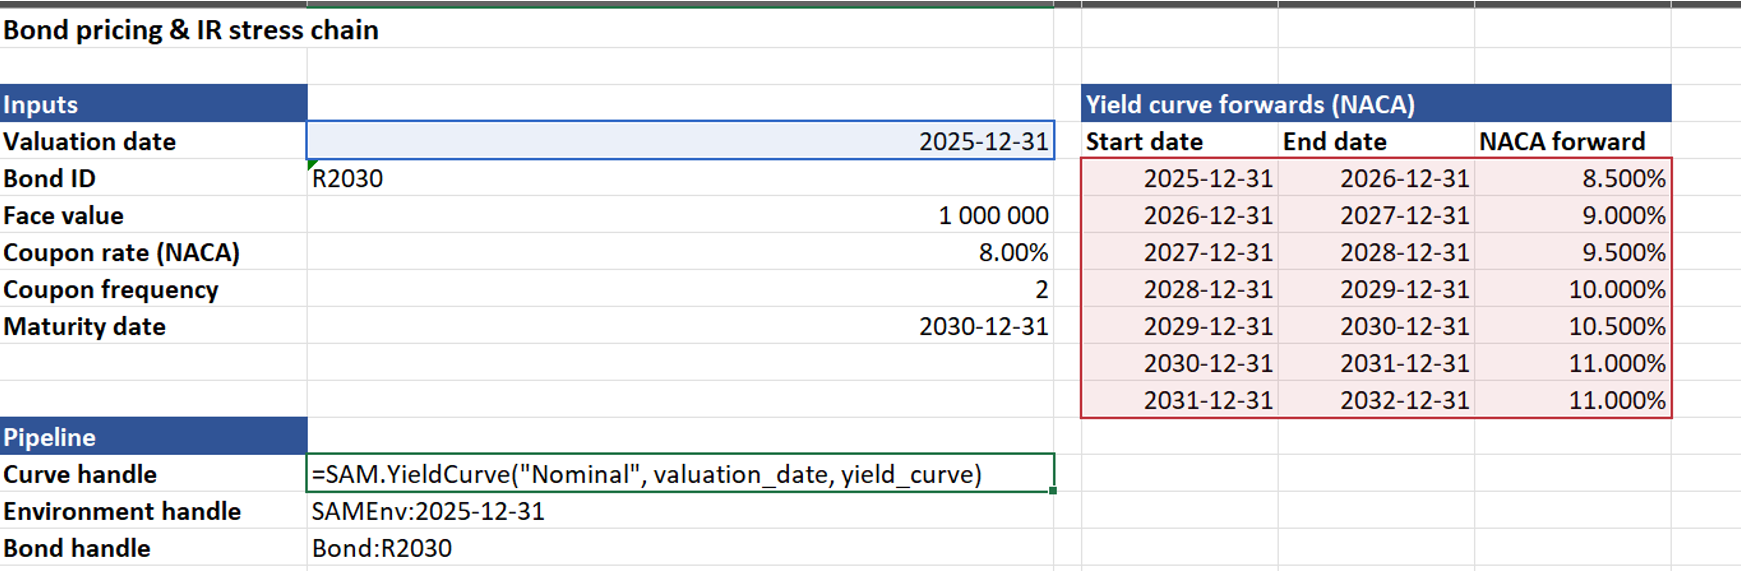The image size is (1741, 571).
Task: Click end date 2031-12-31 in the sixth curve row
Action: tap(1376, 363)
